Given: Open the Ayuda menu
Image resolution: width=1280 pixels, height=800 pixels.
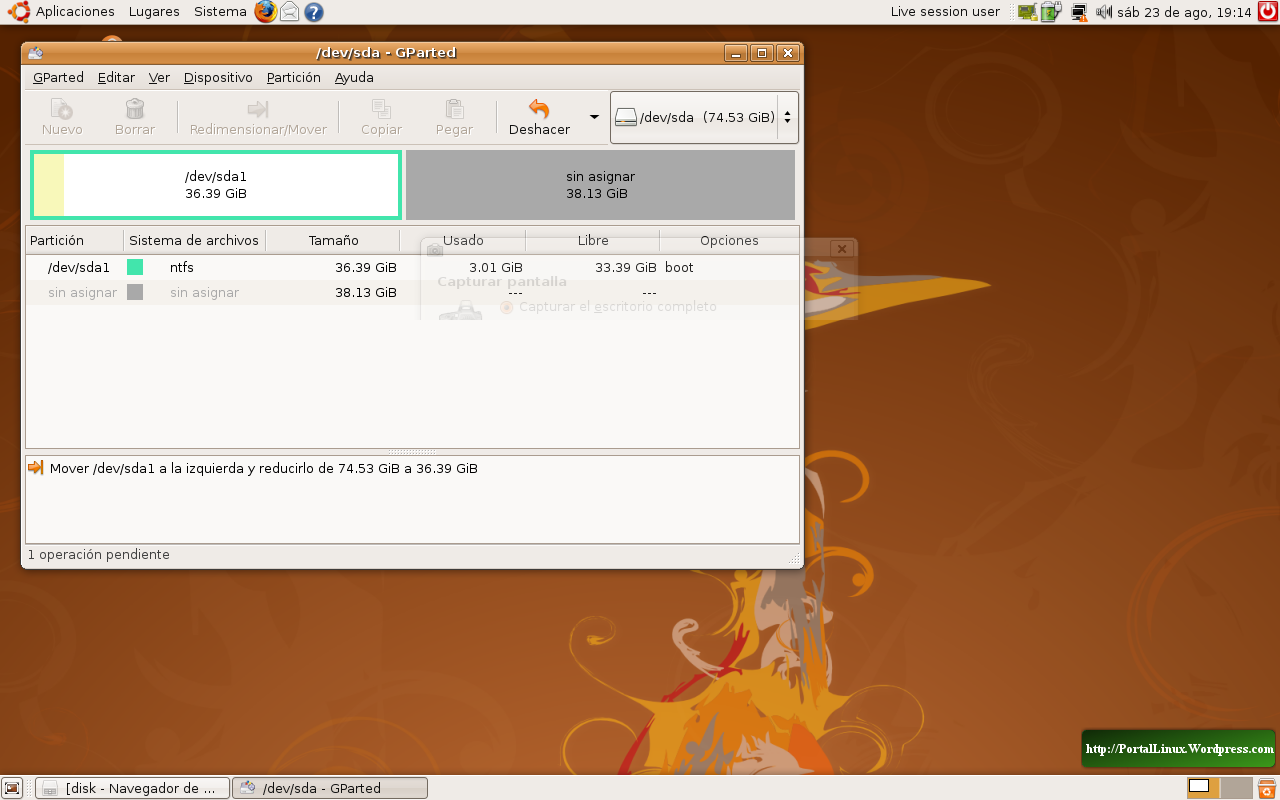Looking at the screenshot, I should coord(354,77).
